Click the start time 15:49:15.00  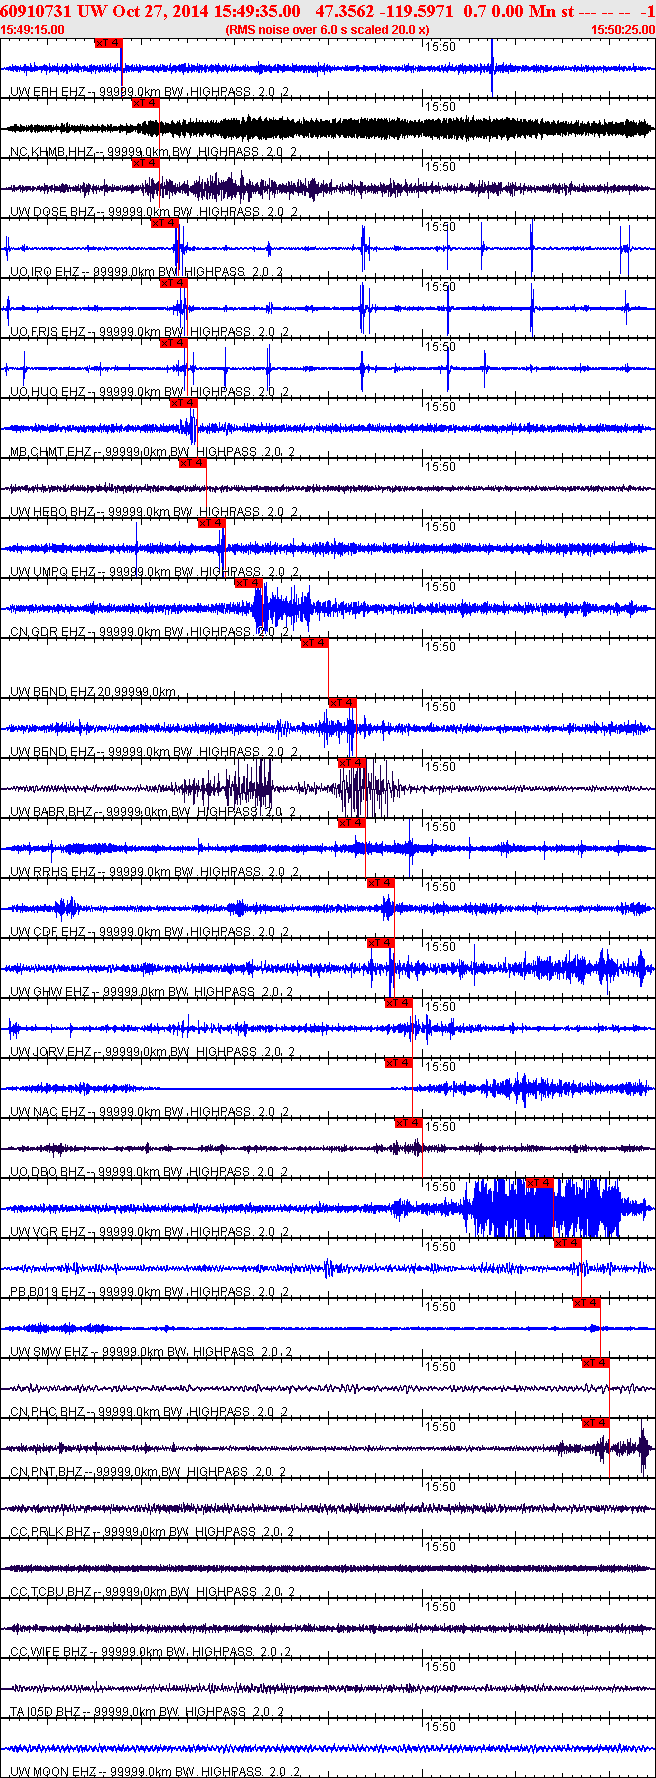33,30
